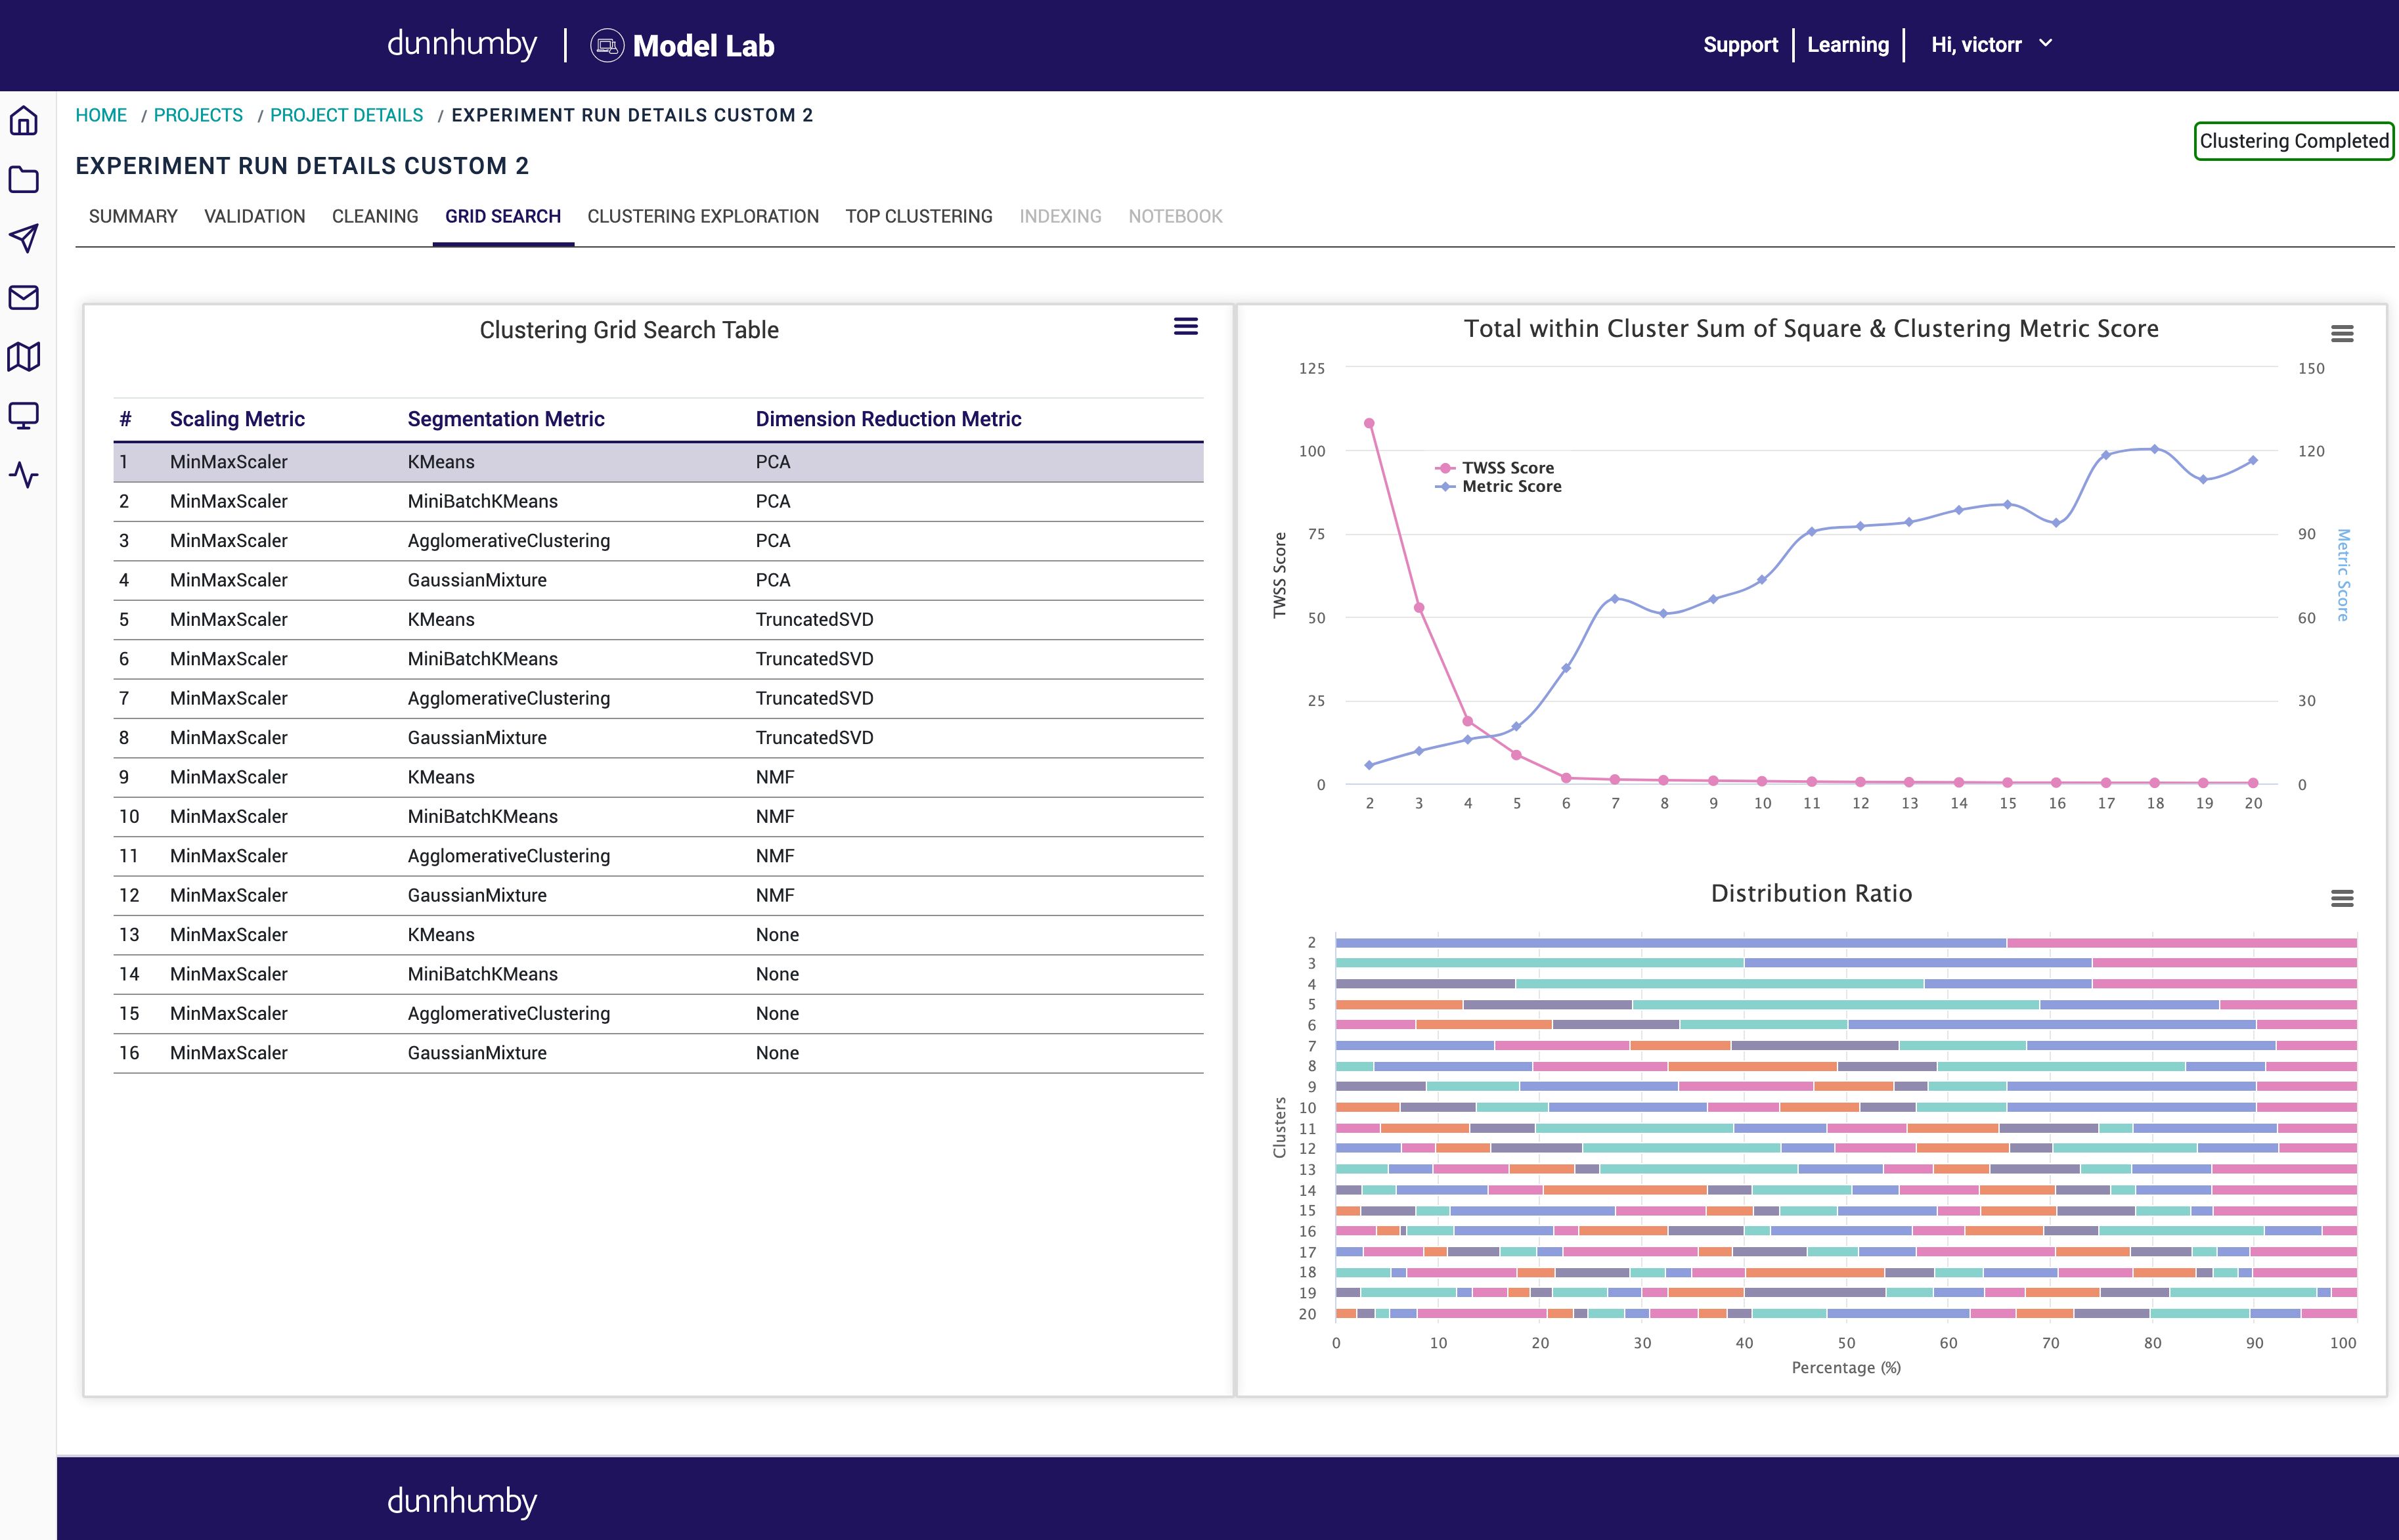Go to the PROJECTS breadcrumb link
The image size is (2399, 1540).
point(198,115)
